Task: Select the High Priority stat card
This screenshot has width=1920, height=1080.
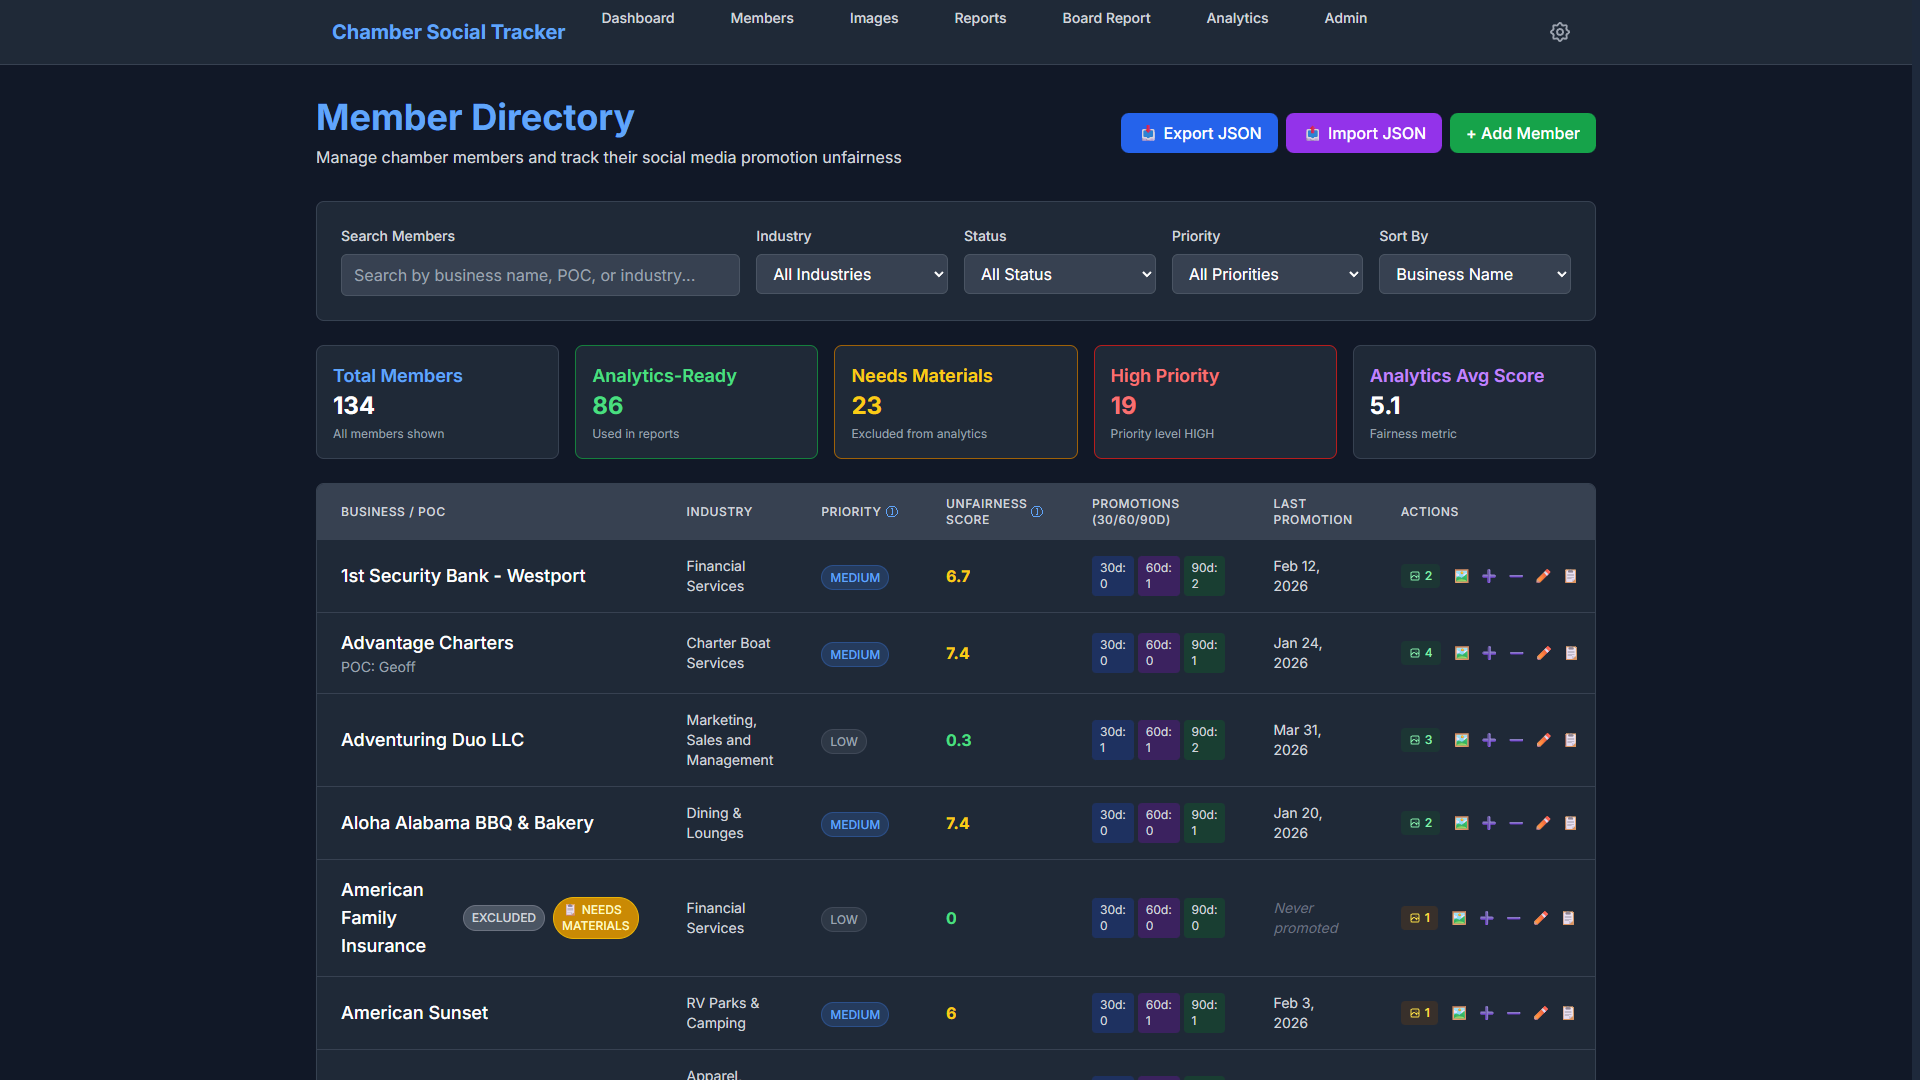Action: click(x=1215, y=402)
